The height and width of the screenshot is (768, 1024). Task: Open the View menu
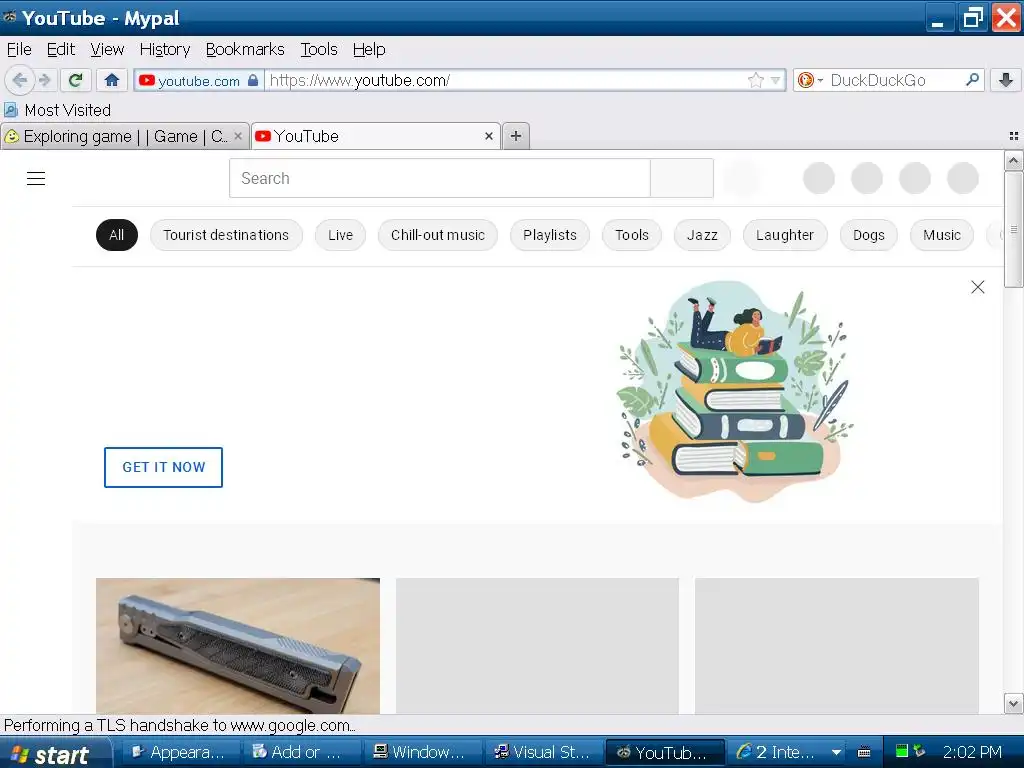click(107, 50)
